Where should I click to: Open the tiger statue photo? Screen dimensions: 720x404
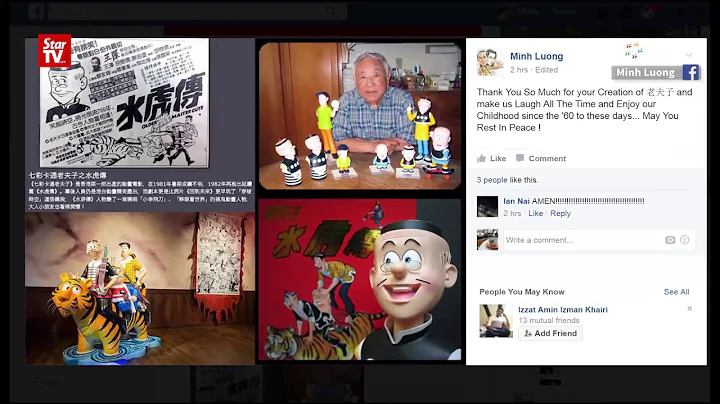pos(140,288)
